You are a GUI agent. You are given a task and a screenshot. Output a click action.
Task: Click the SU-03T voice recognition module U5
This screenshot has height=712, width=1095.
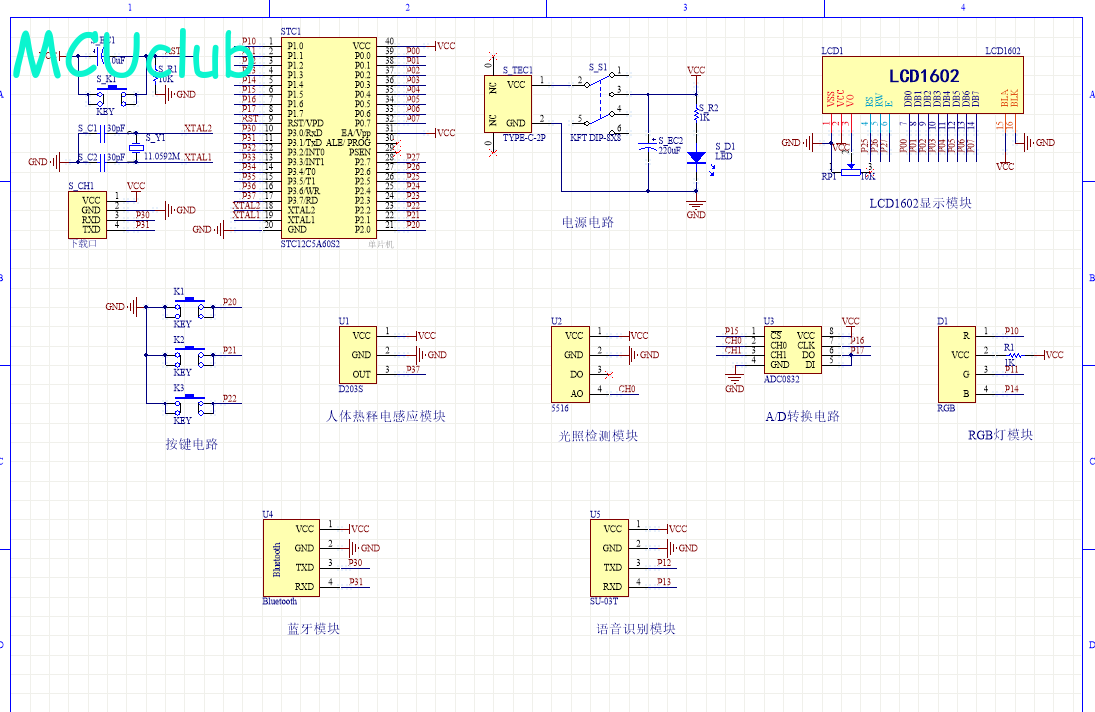620,557
